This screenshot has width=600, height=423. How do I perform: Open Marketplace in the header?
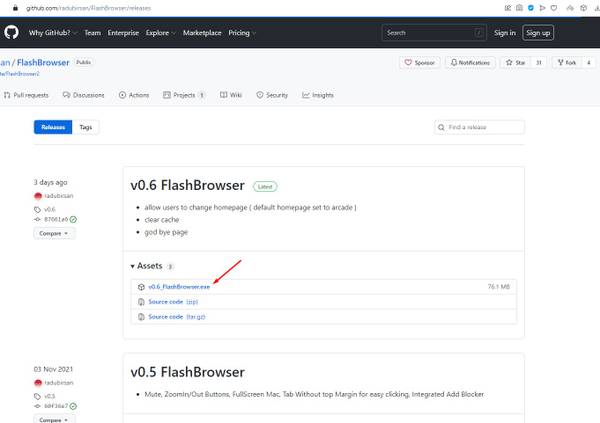click(x=202, y=33)
